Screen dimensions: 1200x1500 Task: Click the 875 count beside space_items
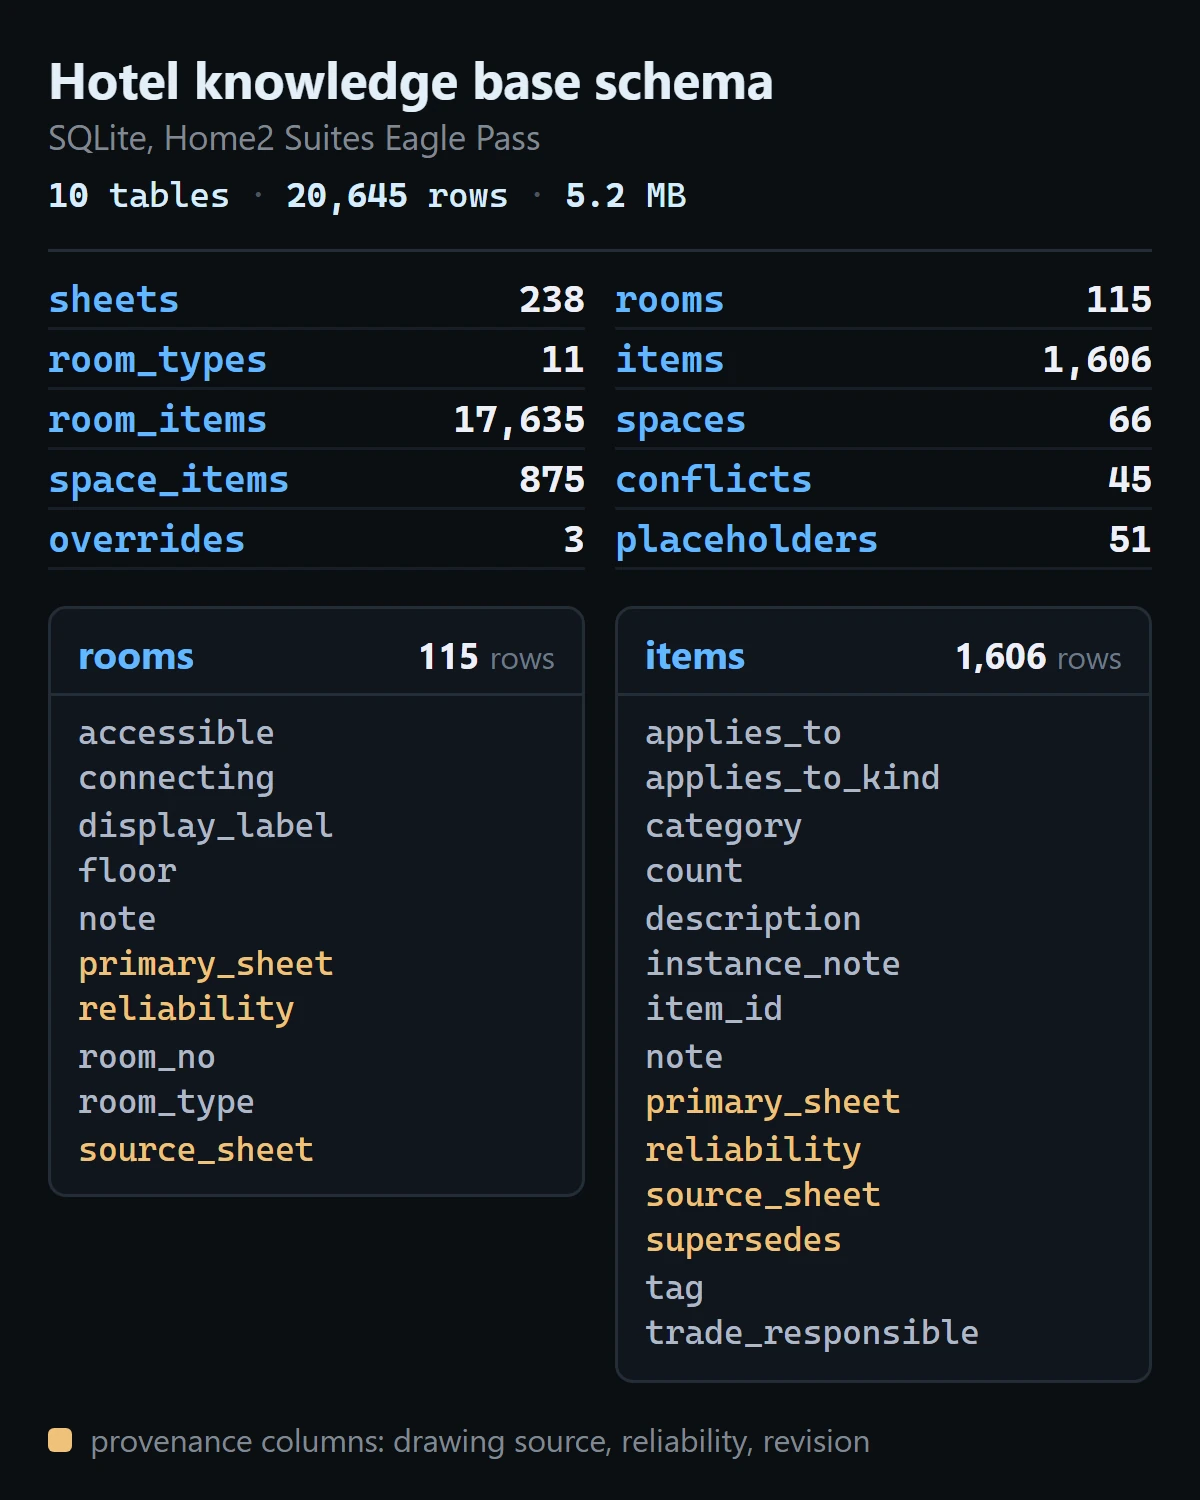point(552,480)
